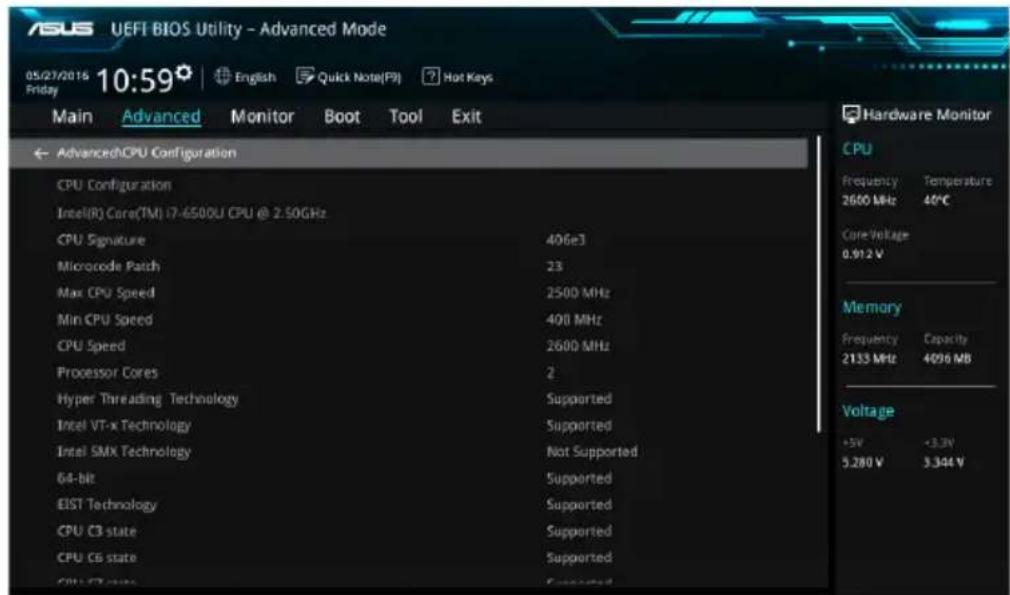Go to the Tool tab
This screenshot has width=1010, height=595.
(x=406, y=117)
